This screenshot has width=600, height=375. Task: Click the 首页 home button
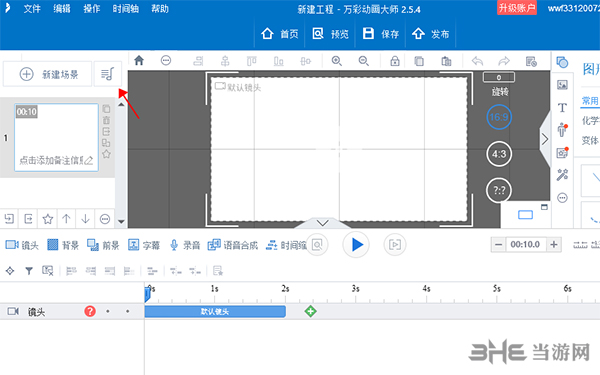coord(279,34)
